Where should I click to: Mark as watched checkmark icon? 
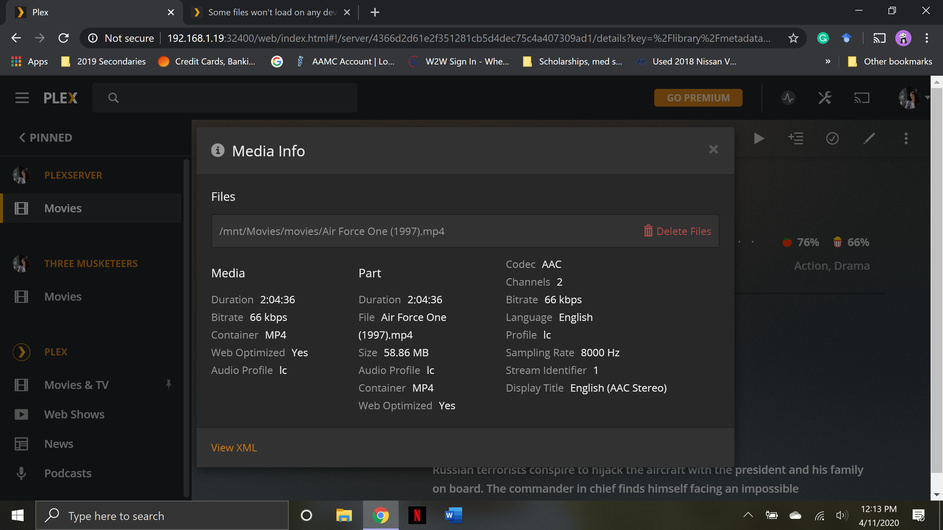[x=832, y=138]
